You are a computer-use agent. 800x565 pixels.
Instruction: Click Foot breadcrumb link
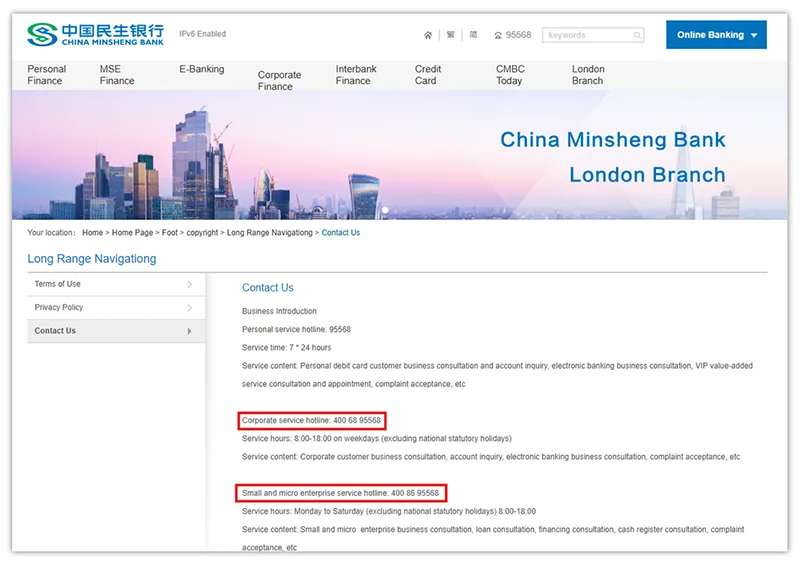(x=169, y=233)
